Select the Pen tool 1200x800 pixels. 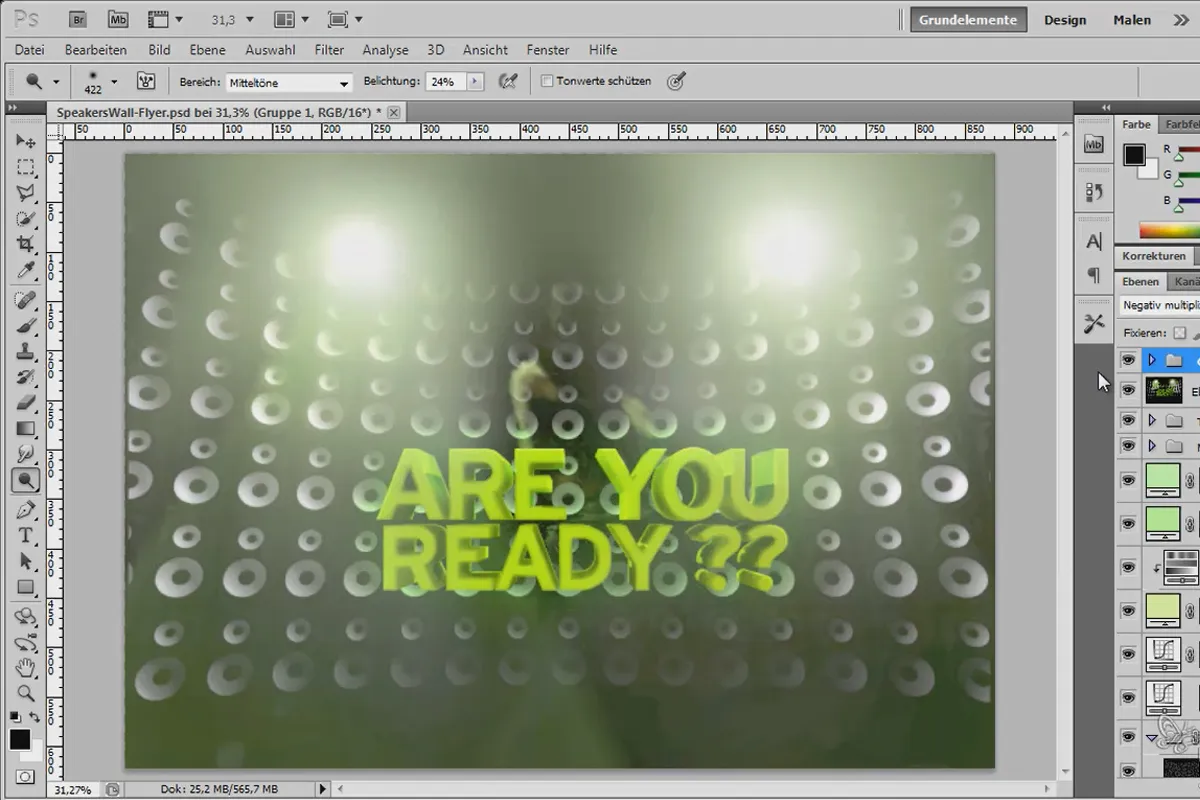click(x=24, y=510)
